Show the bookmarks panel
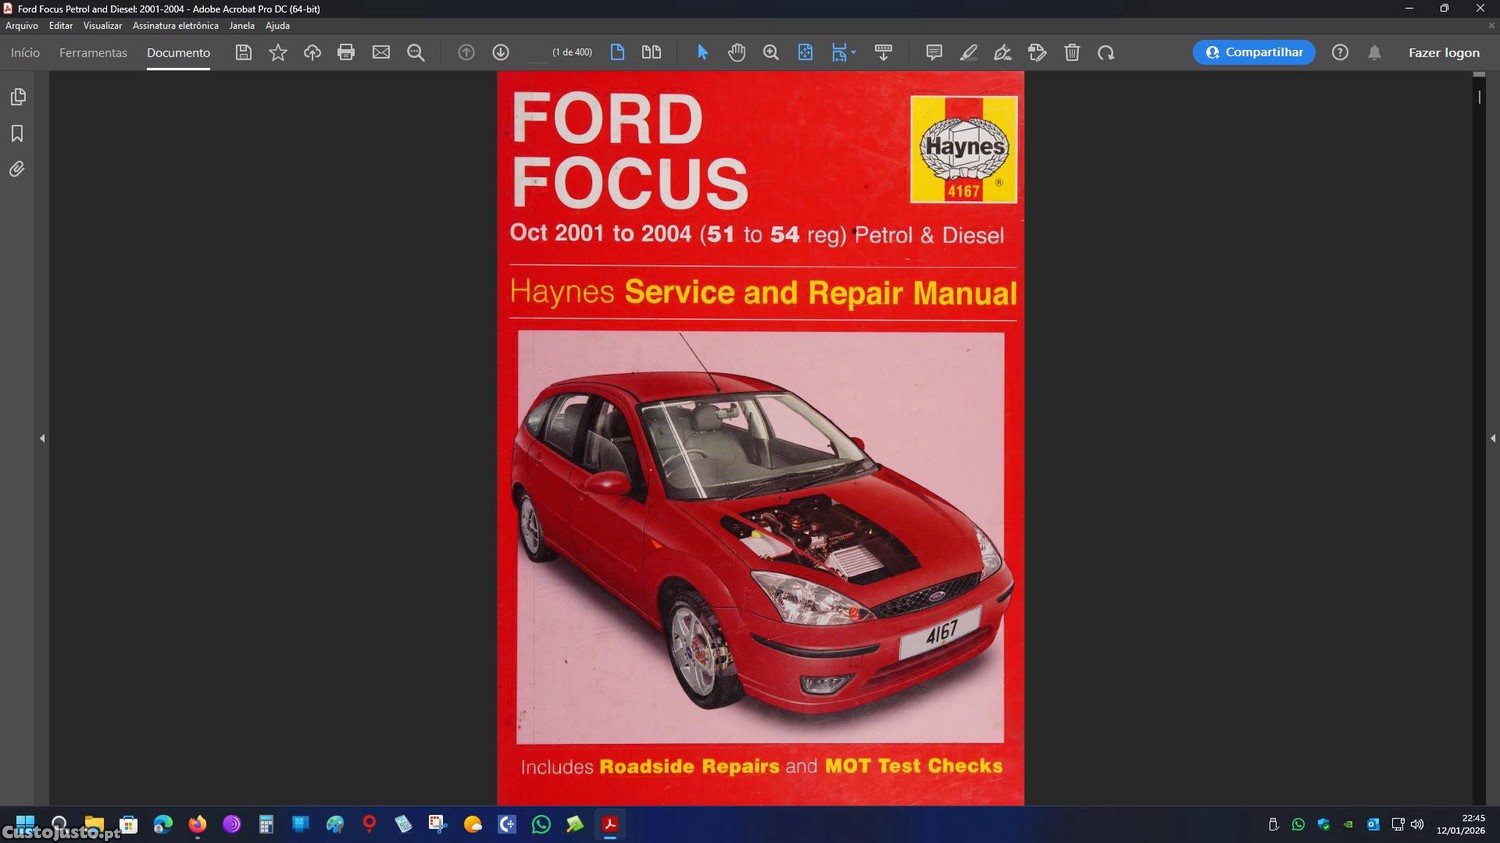 (x=18, y=134)
